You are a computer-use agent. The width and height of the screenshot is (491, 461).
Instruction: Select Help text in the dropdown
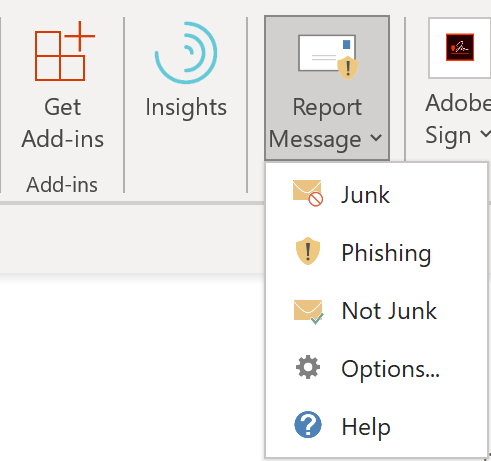[x=366, y=427]
